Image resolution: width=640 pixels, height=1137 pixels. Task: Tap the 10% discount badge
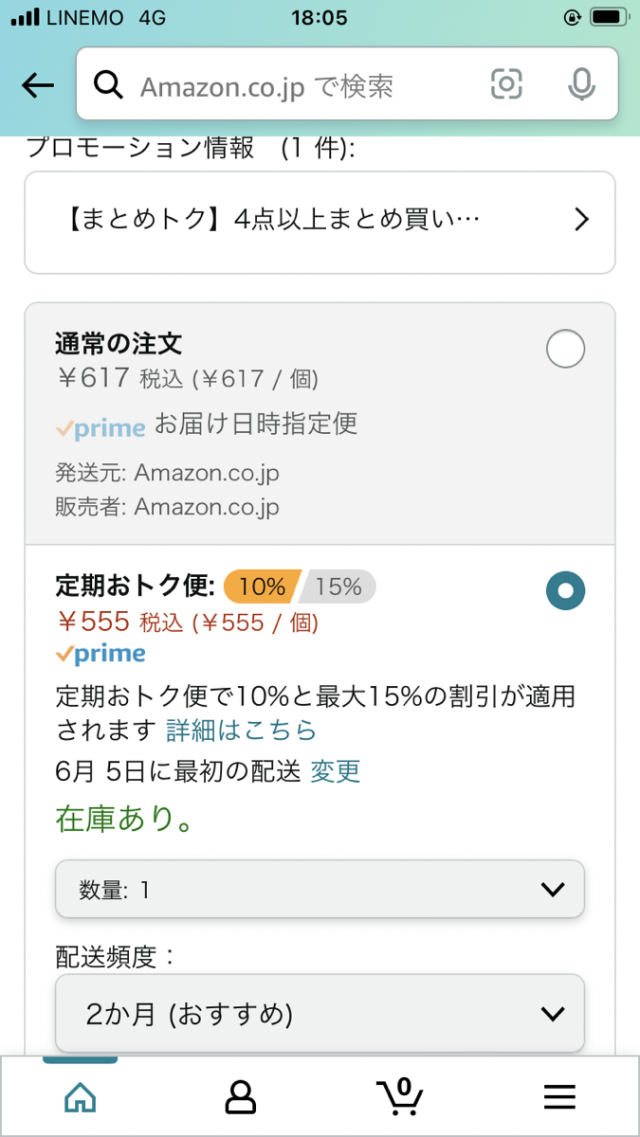[x=261, y=586]
